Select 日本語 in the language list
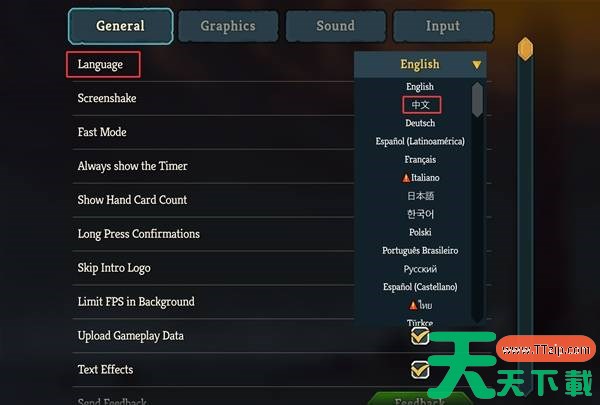This screenshot has height=405, width=600. coord(420,196)
